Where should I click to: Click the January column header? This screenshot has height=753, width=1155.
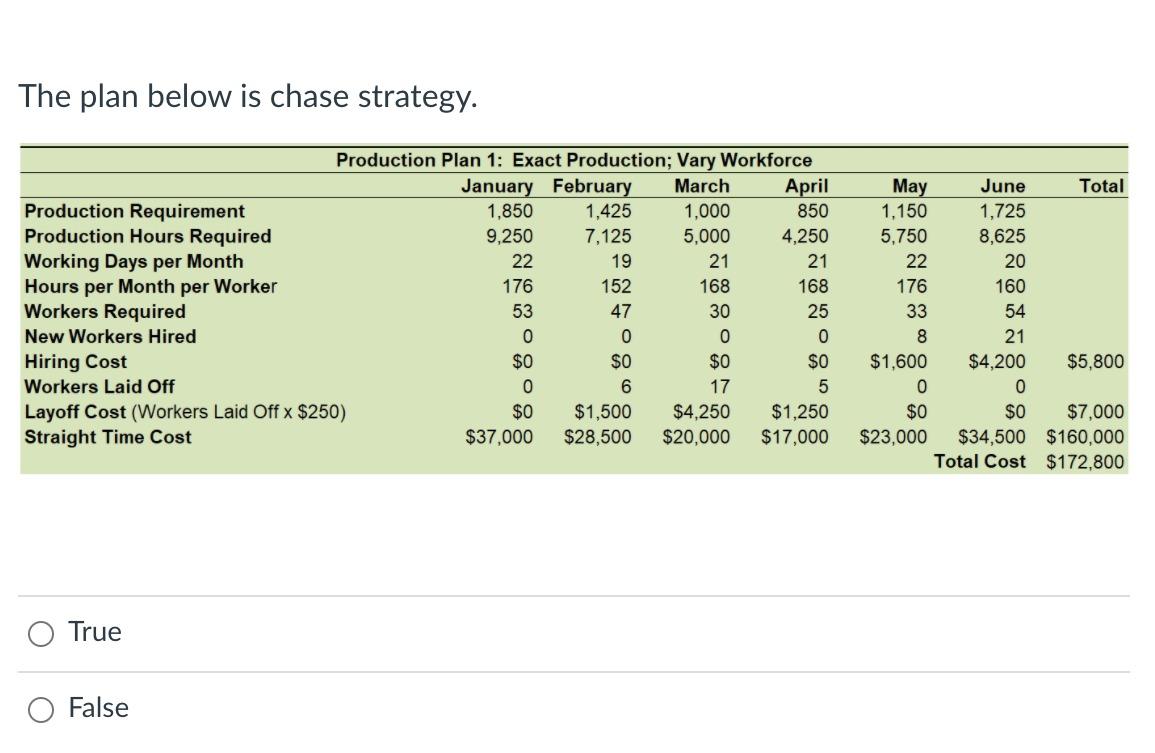(499, 186)
